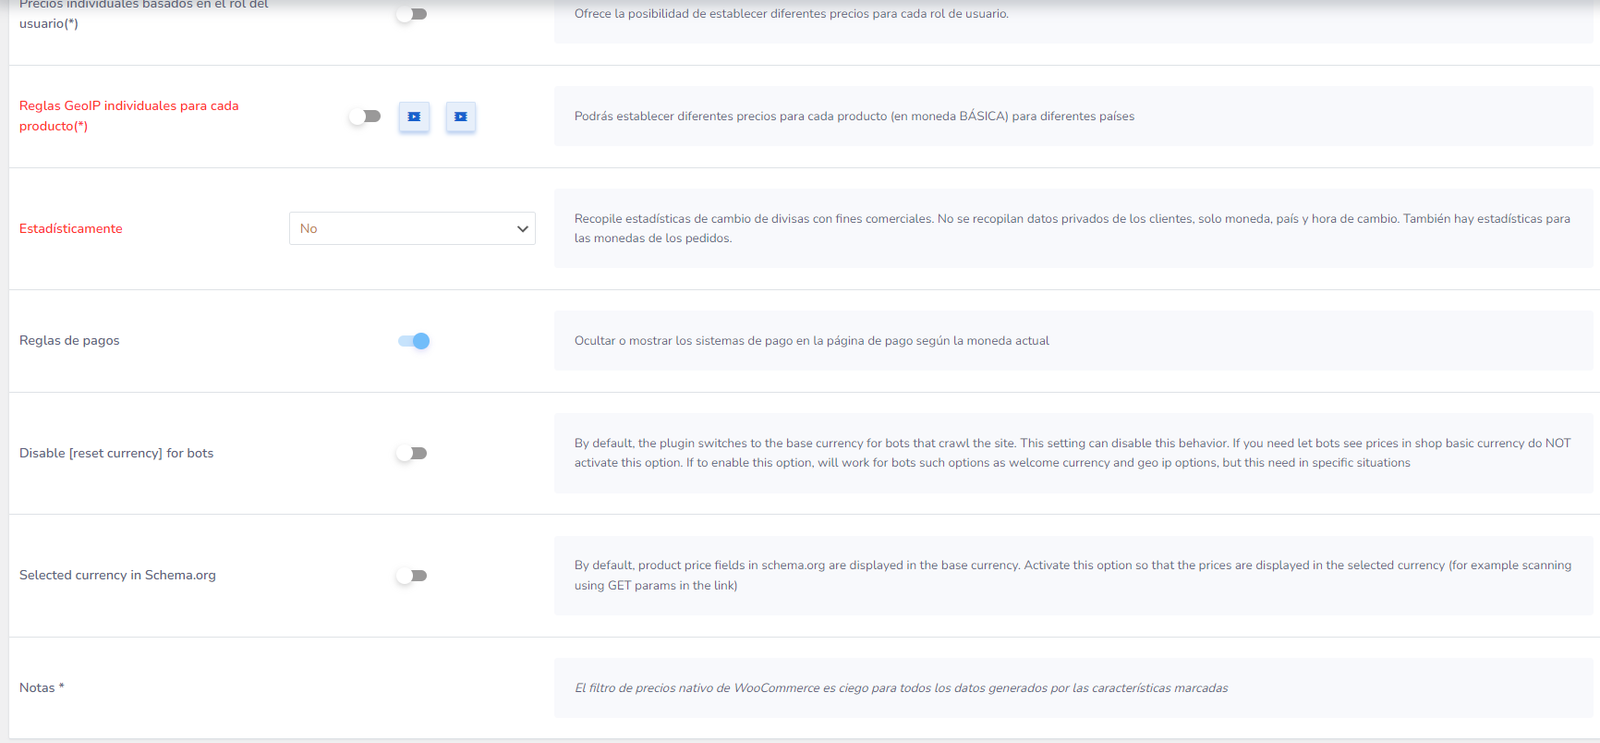Click the italic WooCommerce price filter note

coord(900,688)
